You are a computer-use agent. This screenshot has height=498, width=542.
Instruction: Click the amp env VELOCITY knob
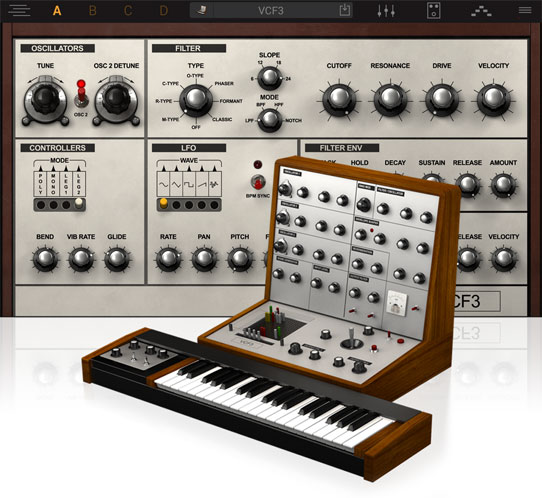(x=504, y=259)
